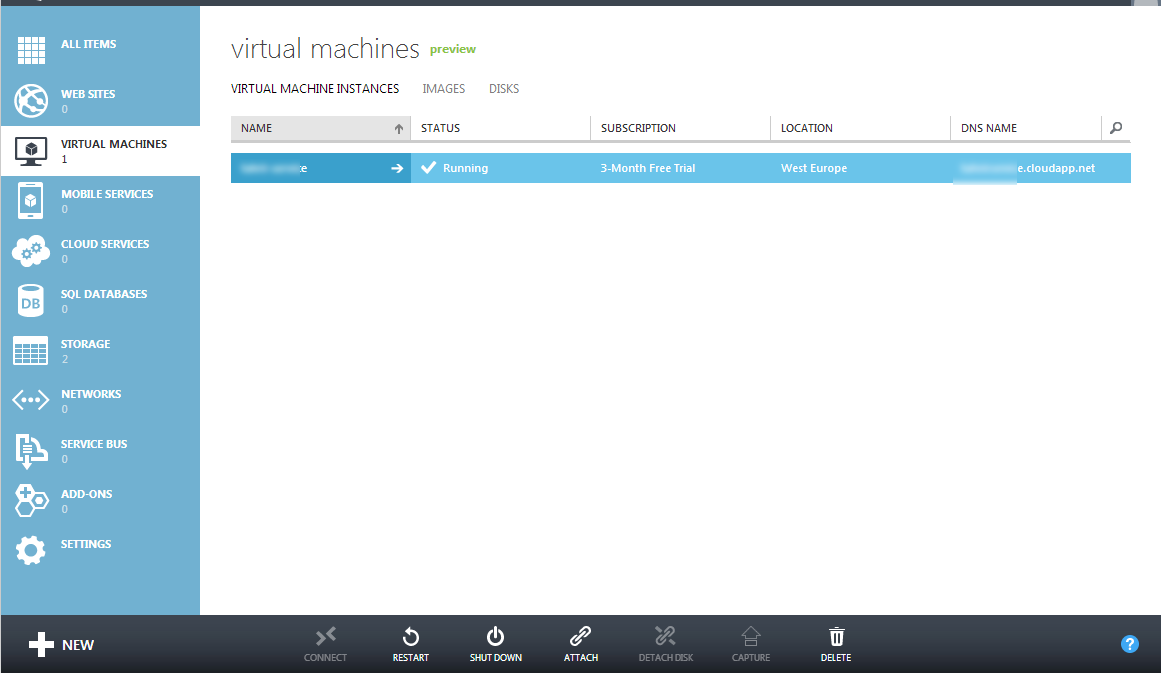The width and height of the screenshot is (1161, 673).
Task: Open the Web Sites menu entry
Action: pyautogui.click(x=100, y=101)
